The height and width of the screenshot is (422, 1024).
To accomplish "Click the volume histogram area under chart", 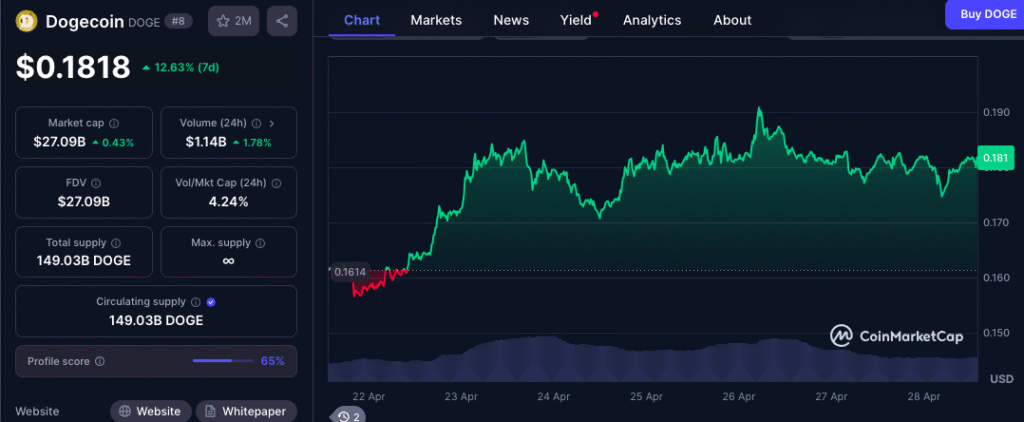I will point(653,361).
